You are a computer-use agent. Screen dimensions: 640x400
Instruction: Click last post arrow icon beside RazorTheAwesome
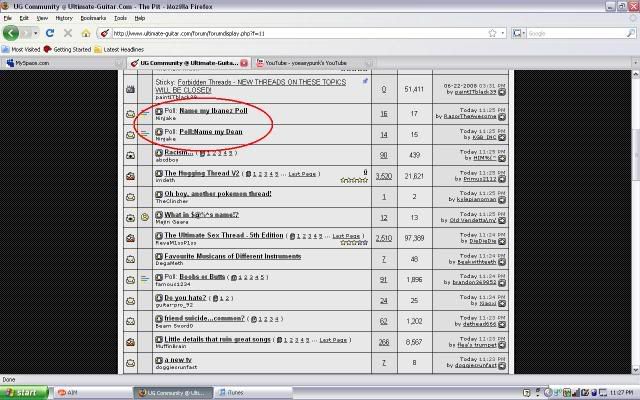(502, 117)
